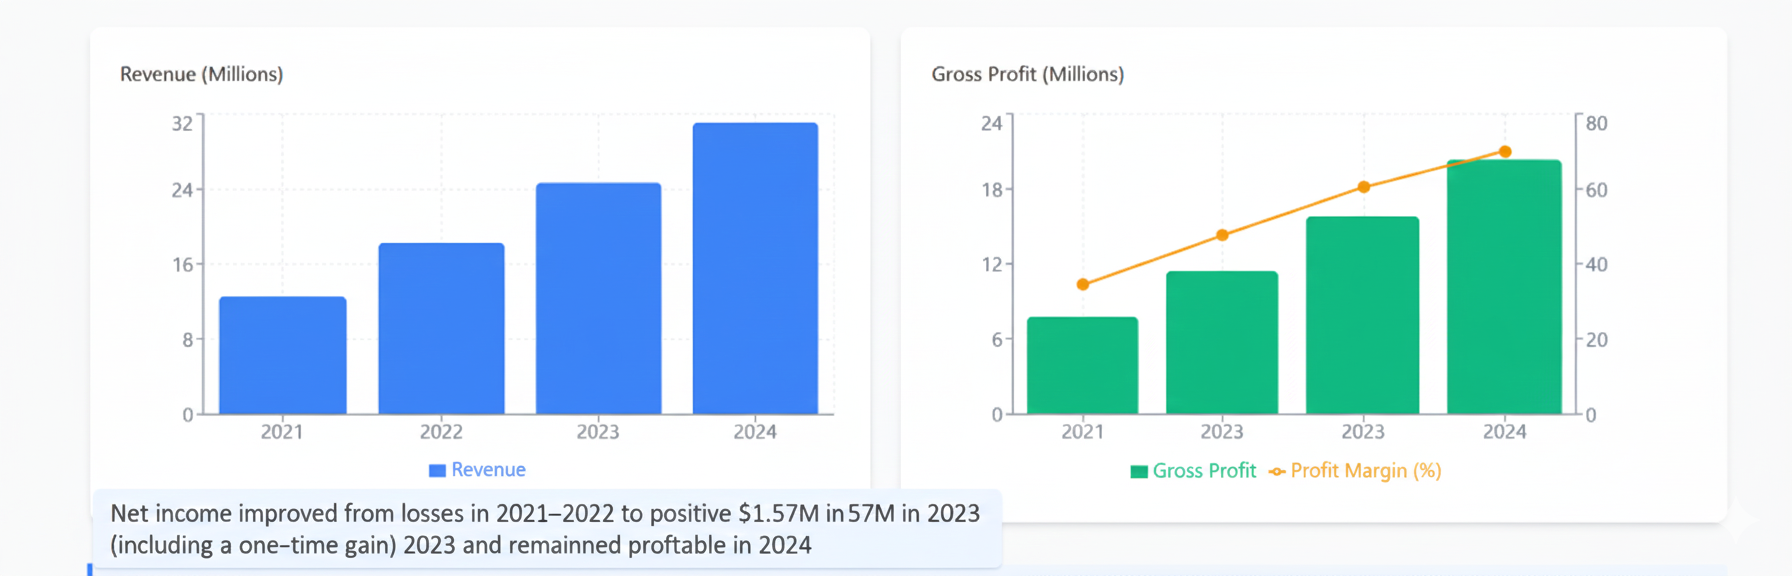The height and width of the screenshot is (576, 1792).
Task: Toggle the Gross Profit legend label
Action: pos(1204,471)
